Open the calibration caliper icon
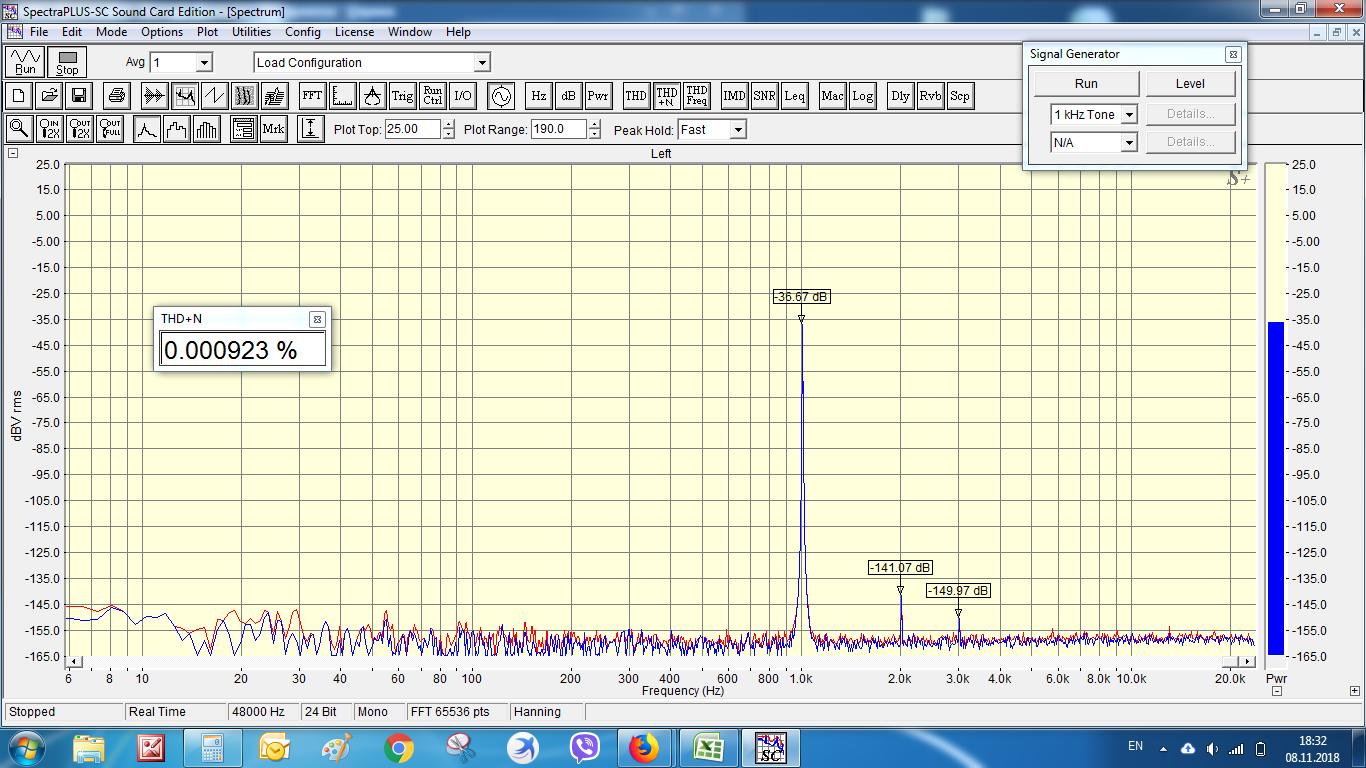Screen dimensions: 1366x768 [372, 96]
